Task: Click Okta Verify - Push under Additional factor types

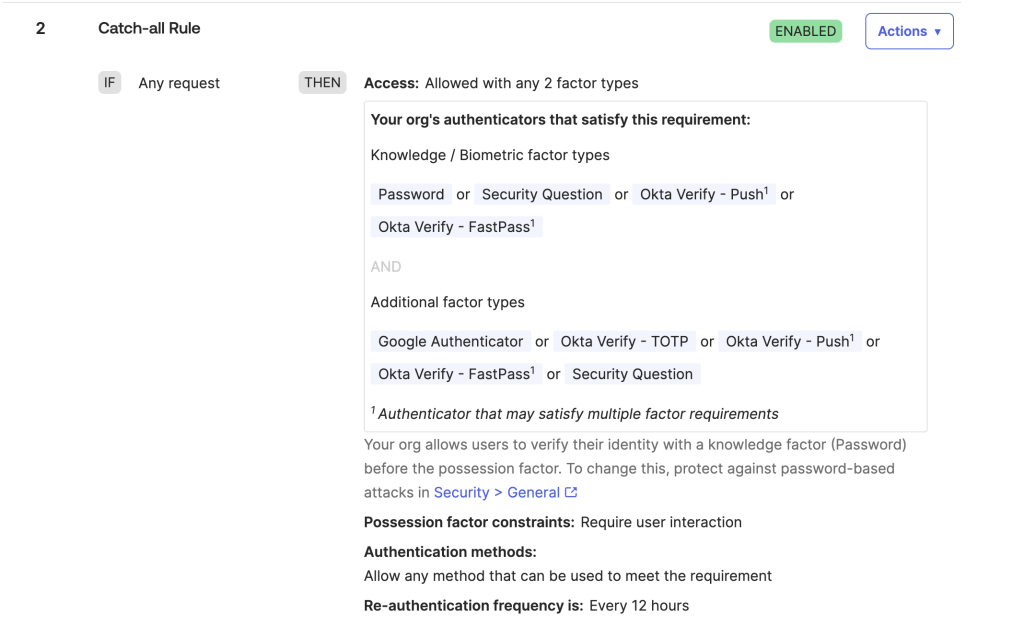Action: (x=789, y=341)
